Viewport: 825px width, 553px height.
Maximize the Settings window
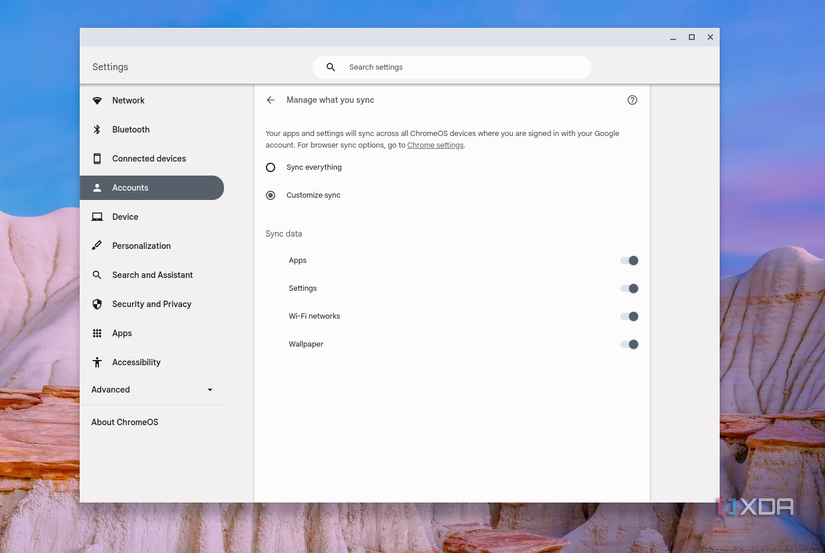pyautogui.click(x=691, y=37)
